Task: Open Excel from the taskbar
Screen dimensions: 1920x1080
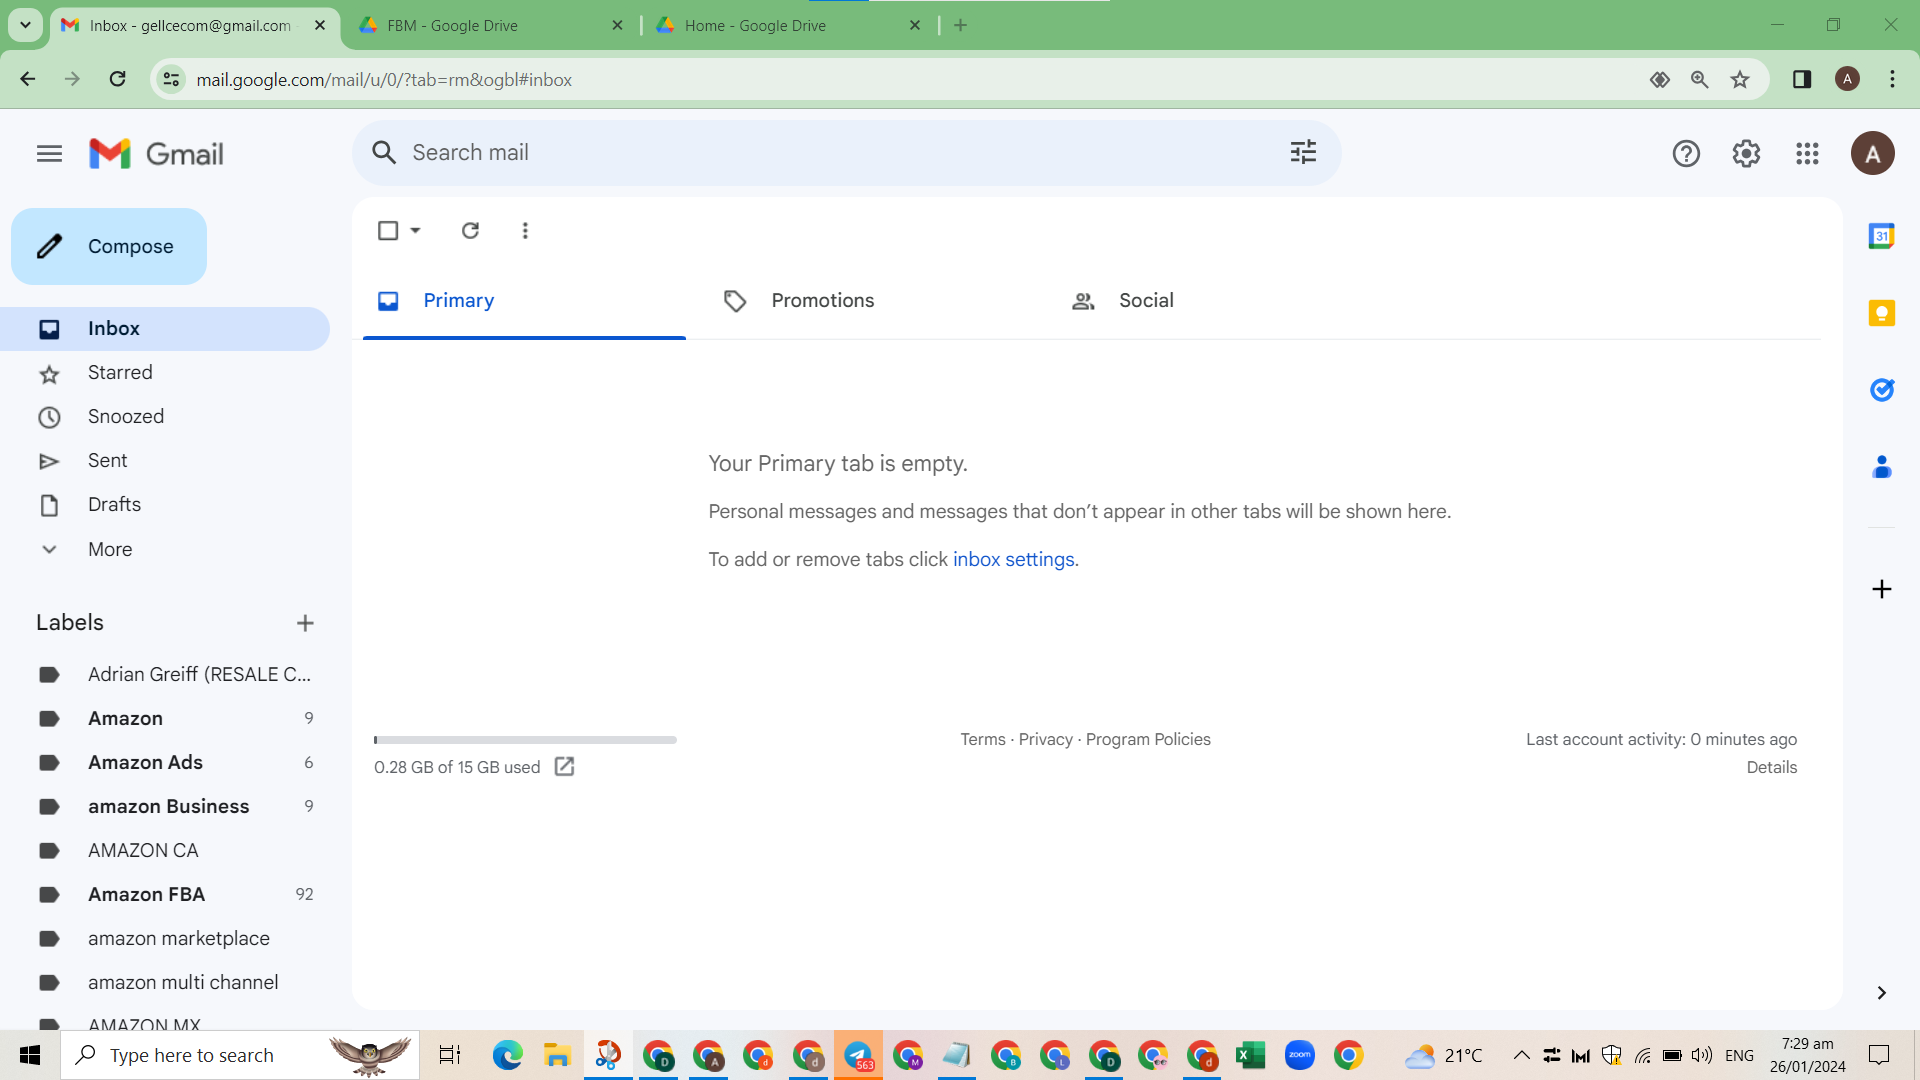Action: point(1250,1055)
